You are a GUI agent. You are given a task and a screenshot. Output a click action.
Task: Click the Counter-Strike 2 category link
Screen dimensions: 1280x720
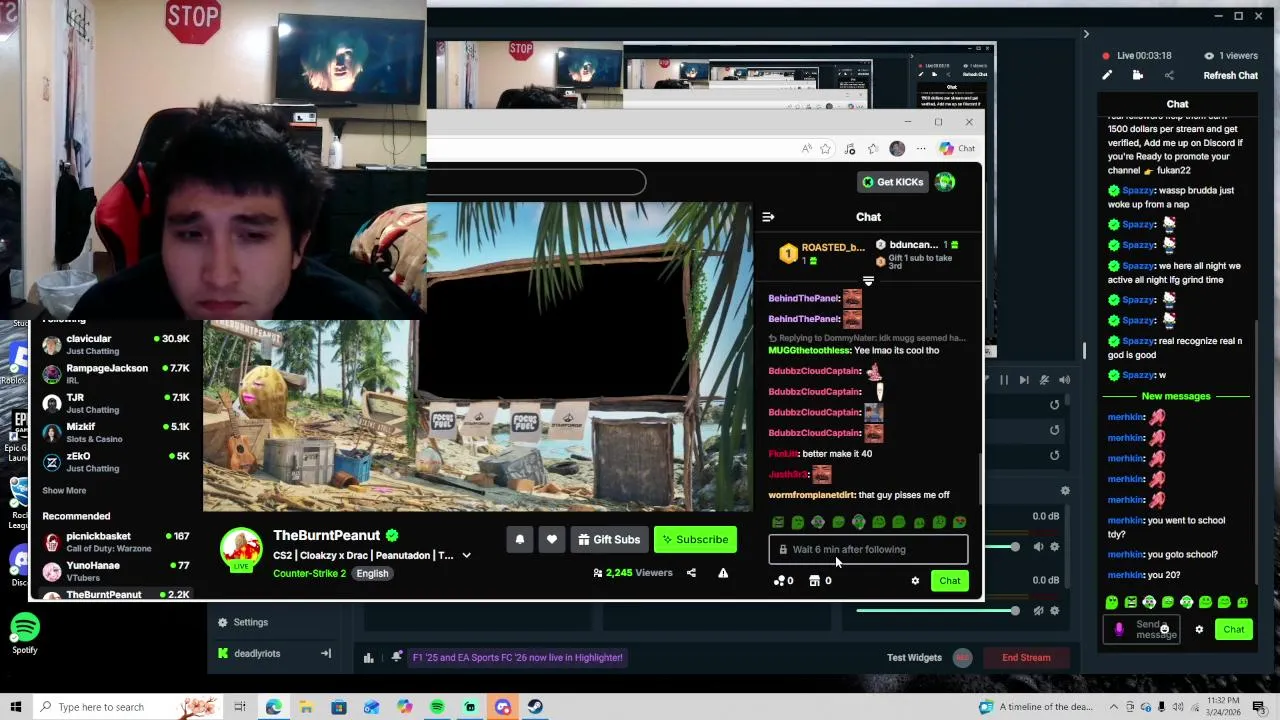pyautogui.click(x=309, y=574)
